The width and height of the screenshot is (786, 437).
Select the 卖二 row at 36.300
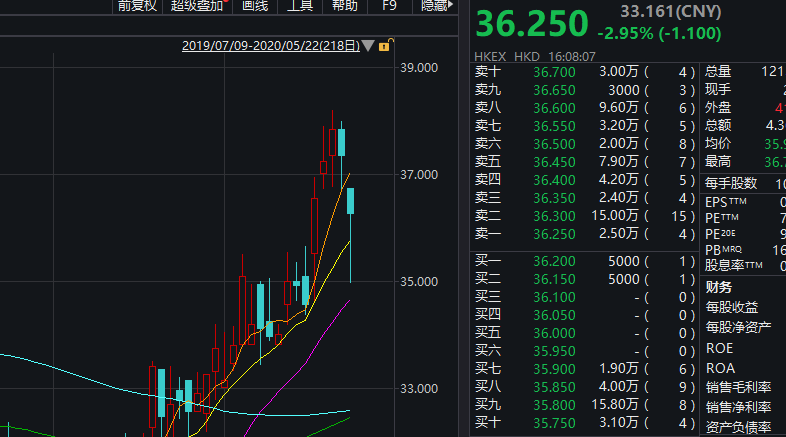click(x=584, y=216)
